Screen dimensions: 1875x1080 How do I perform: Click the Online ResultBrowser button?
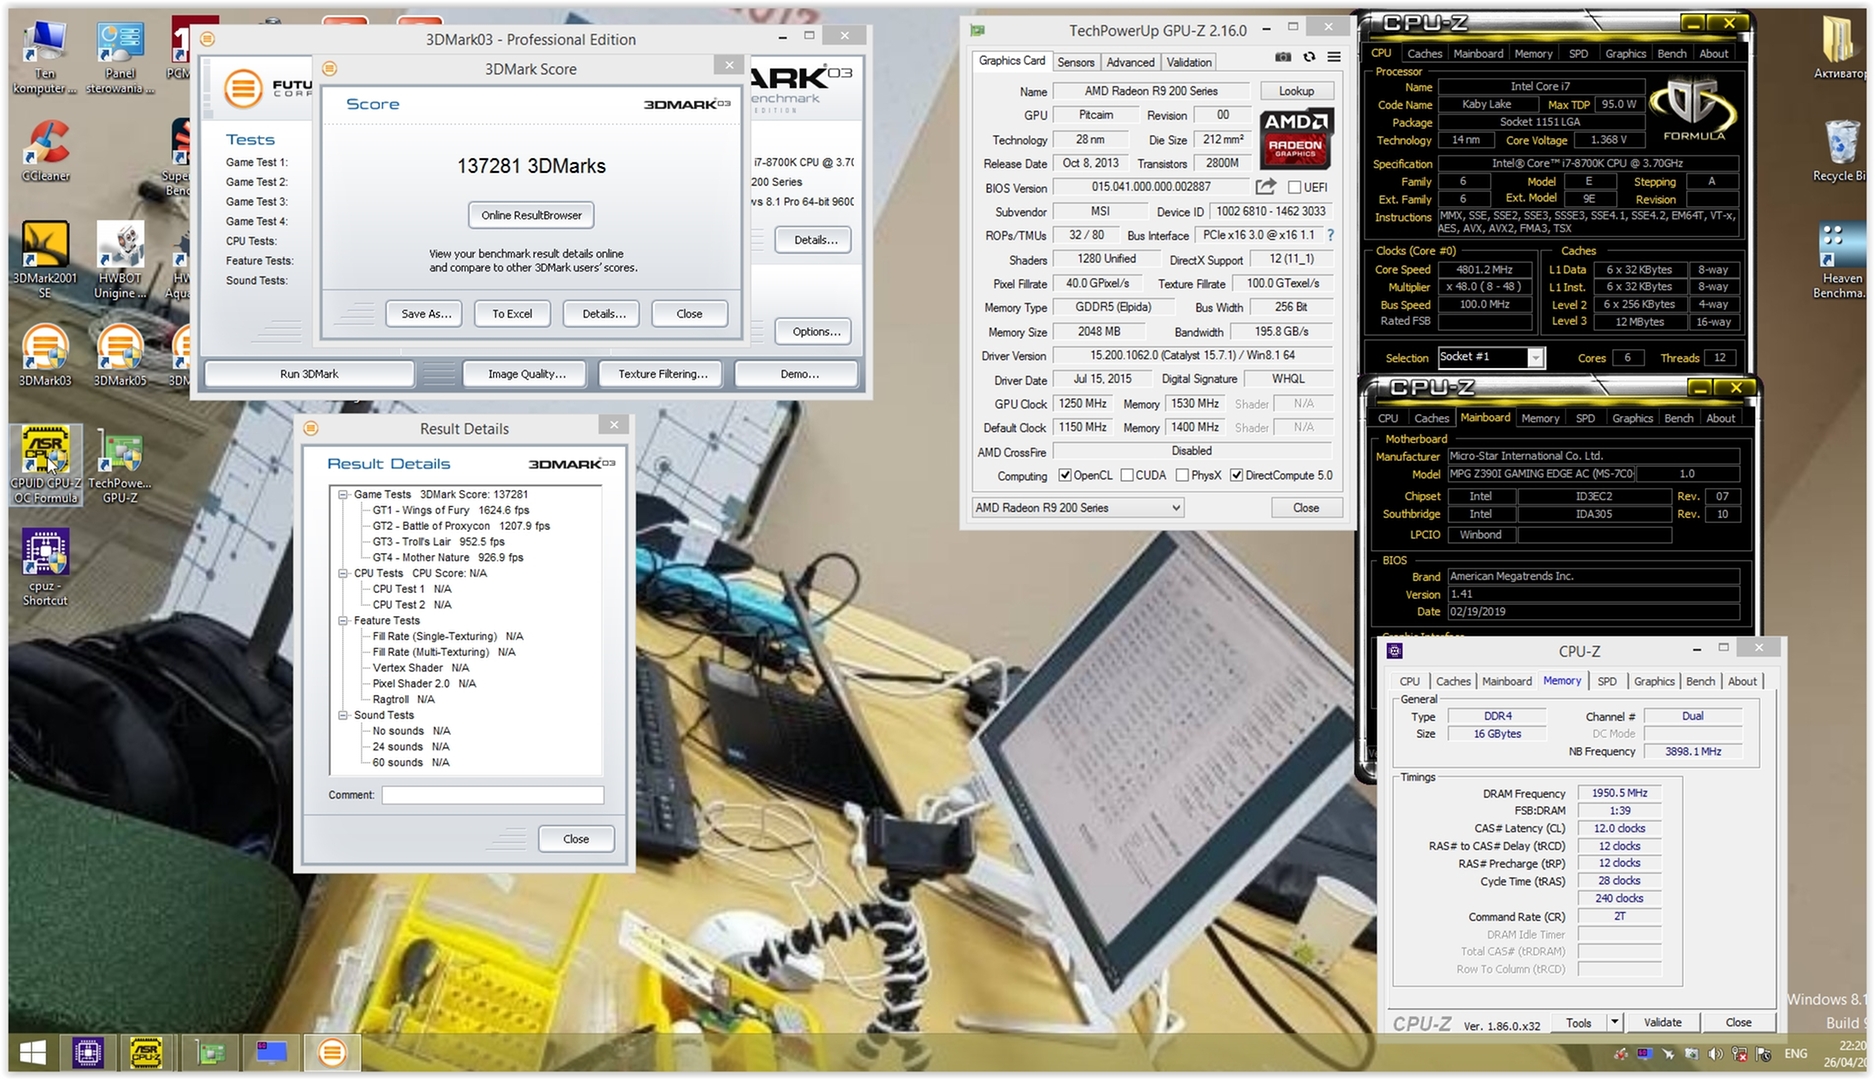point(531,215)
